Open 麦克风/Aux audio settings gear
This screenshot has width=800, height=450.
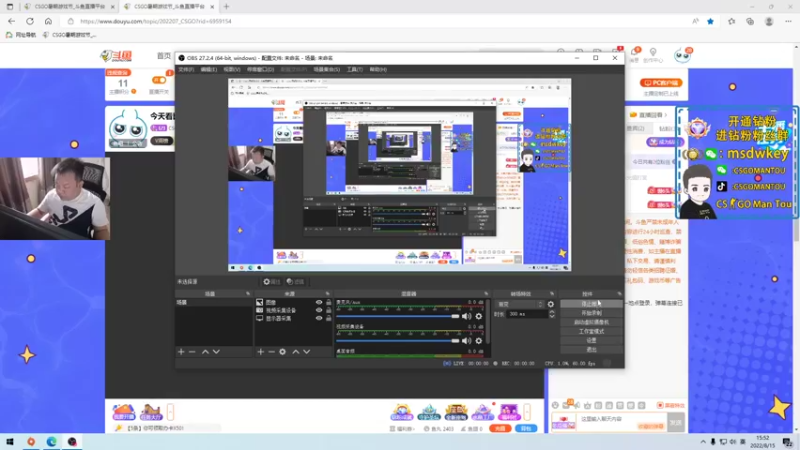coord(479,316)
